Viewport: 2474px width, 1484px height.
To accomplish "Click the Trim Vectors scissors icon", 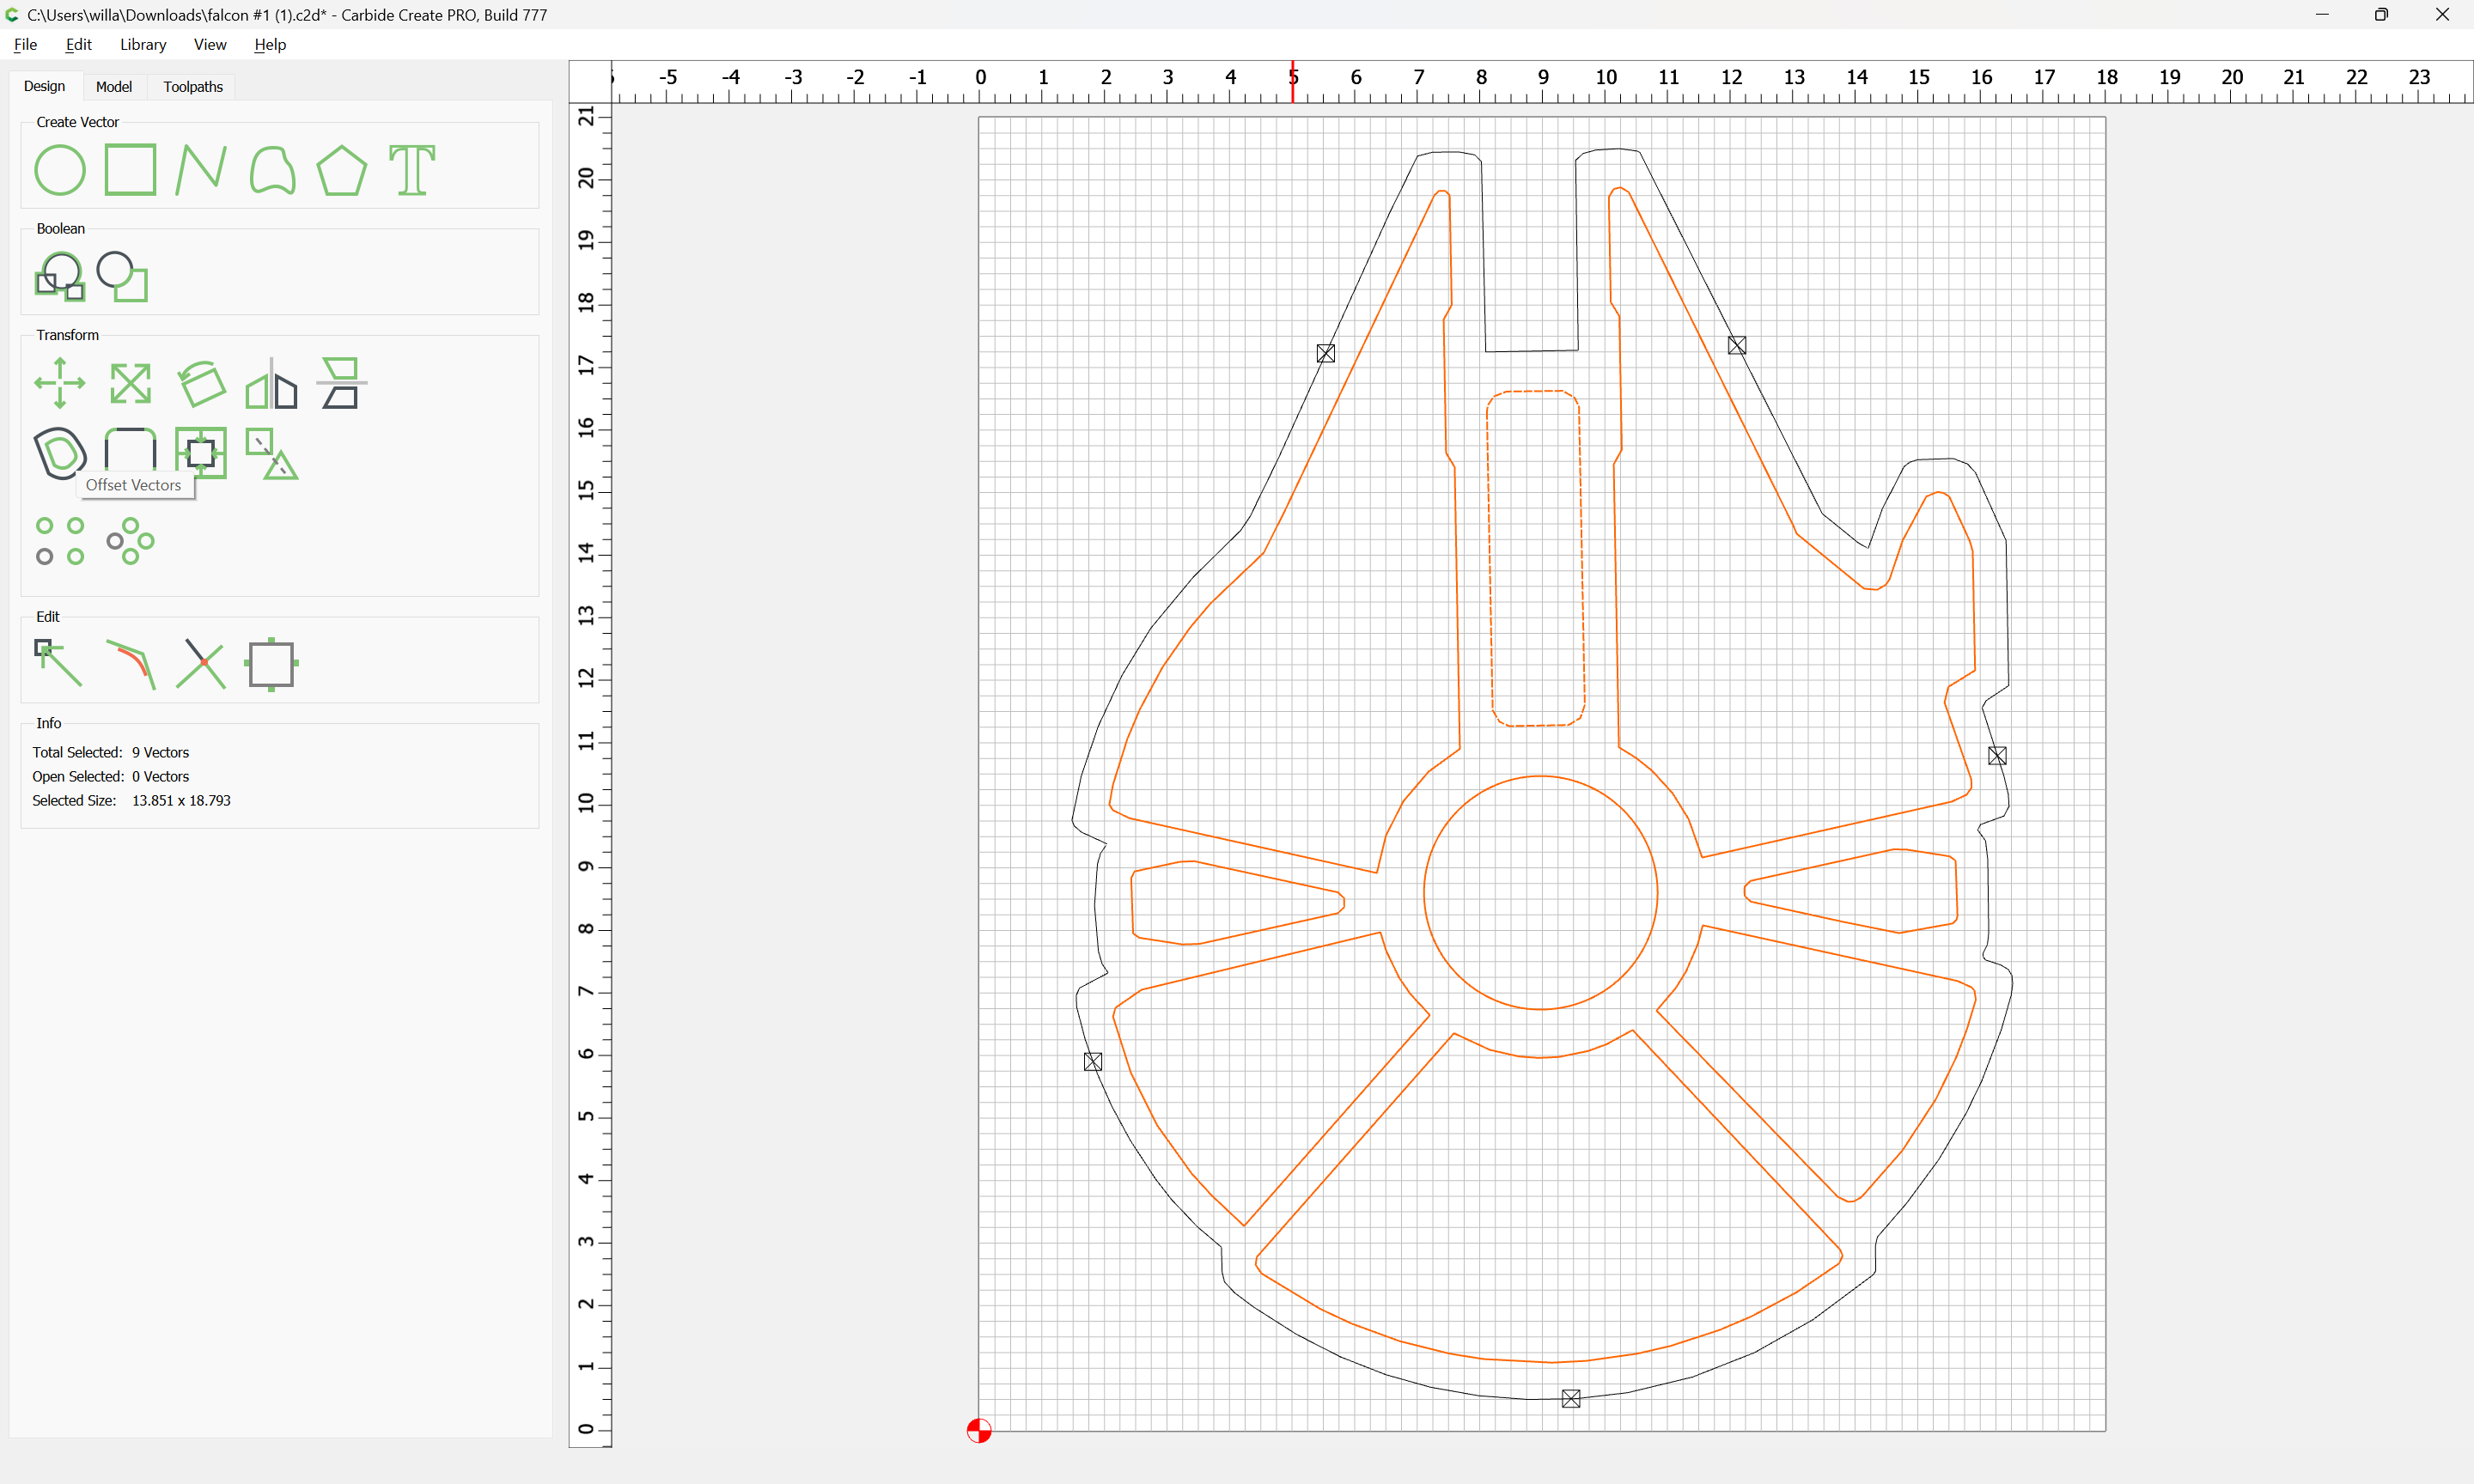I will (x=201, y=664).
